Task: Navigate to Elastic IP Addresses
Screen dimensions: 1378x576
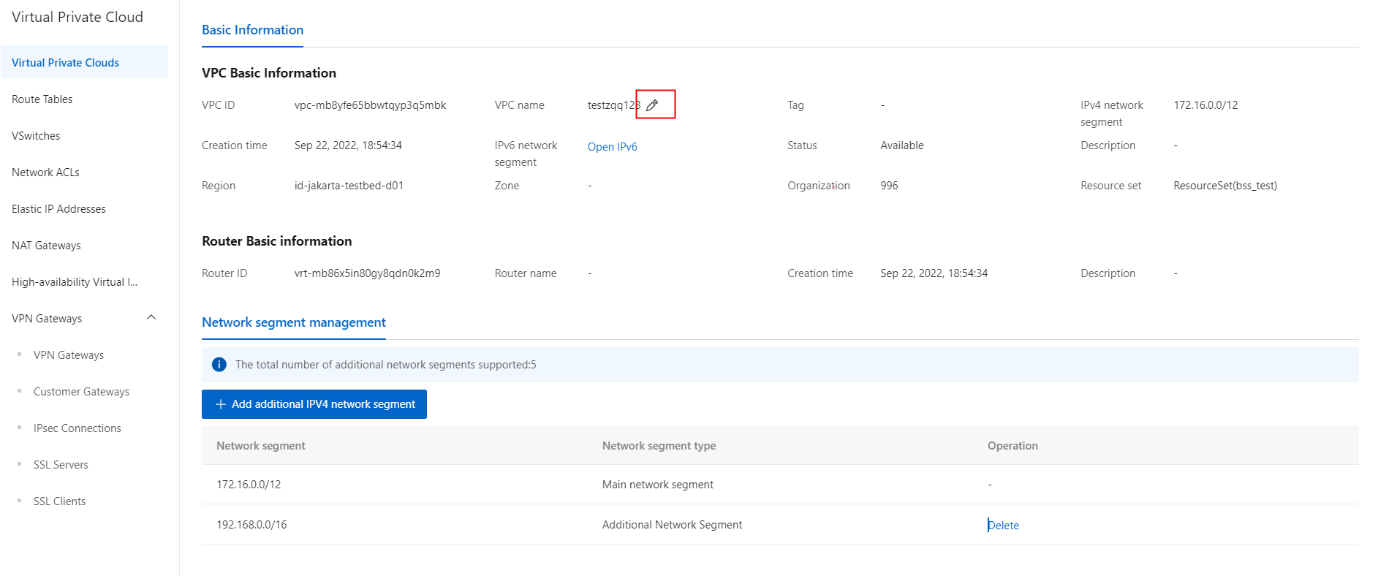Action: pyautogui.click(x=58, y=209)
